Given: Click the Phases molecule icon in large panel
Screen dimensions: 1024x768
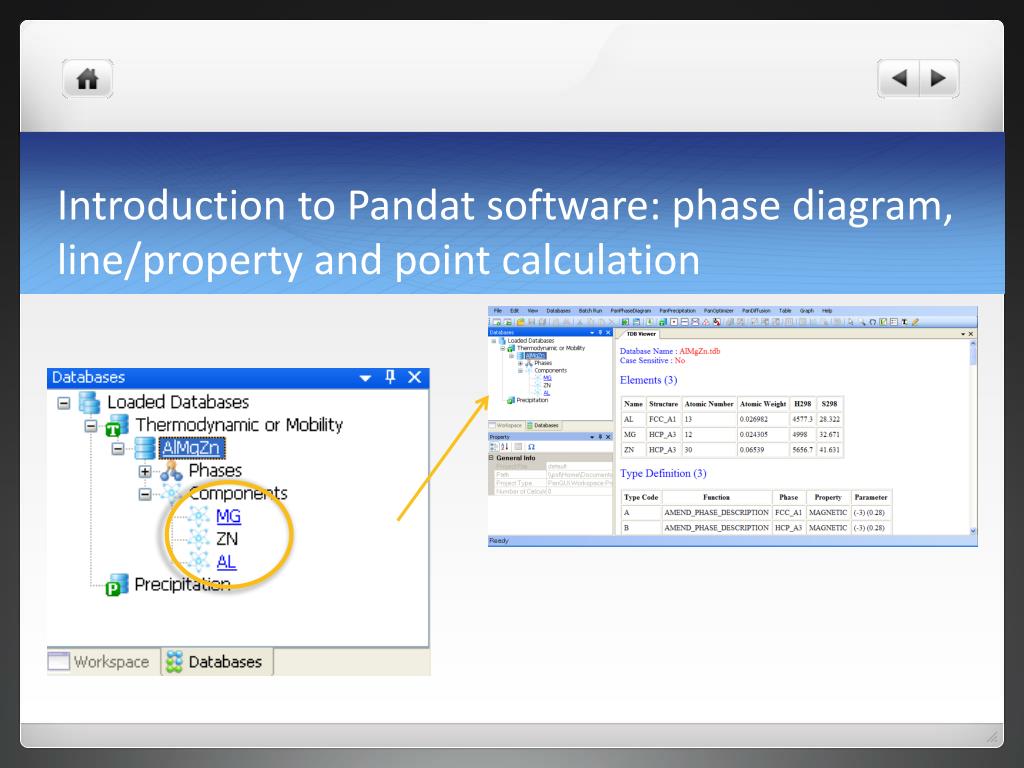Looking at the screenshot, I should pyautogui.click(x=172, y=471).
